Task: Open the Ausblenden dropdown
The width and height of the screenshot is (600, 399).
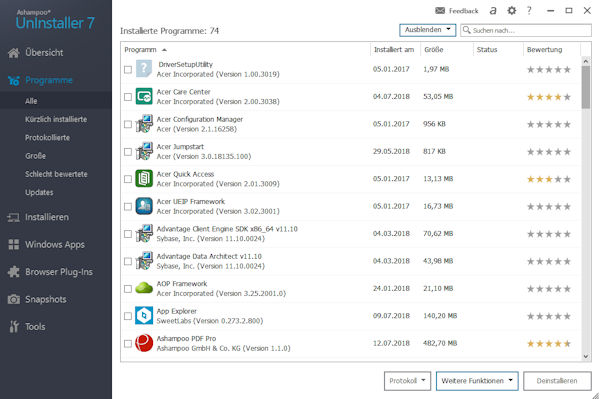Action: point(427,30)
